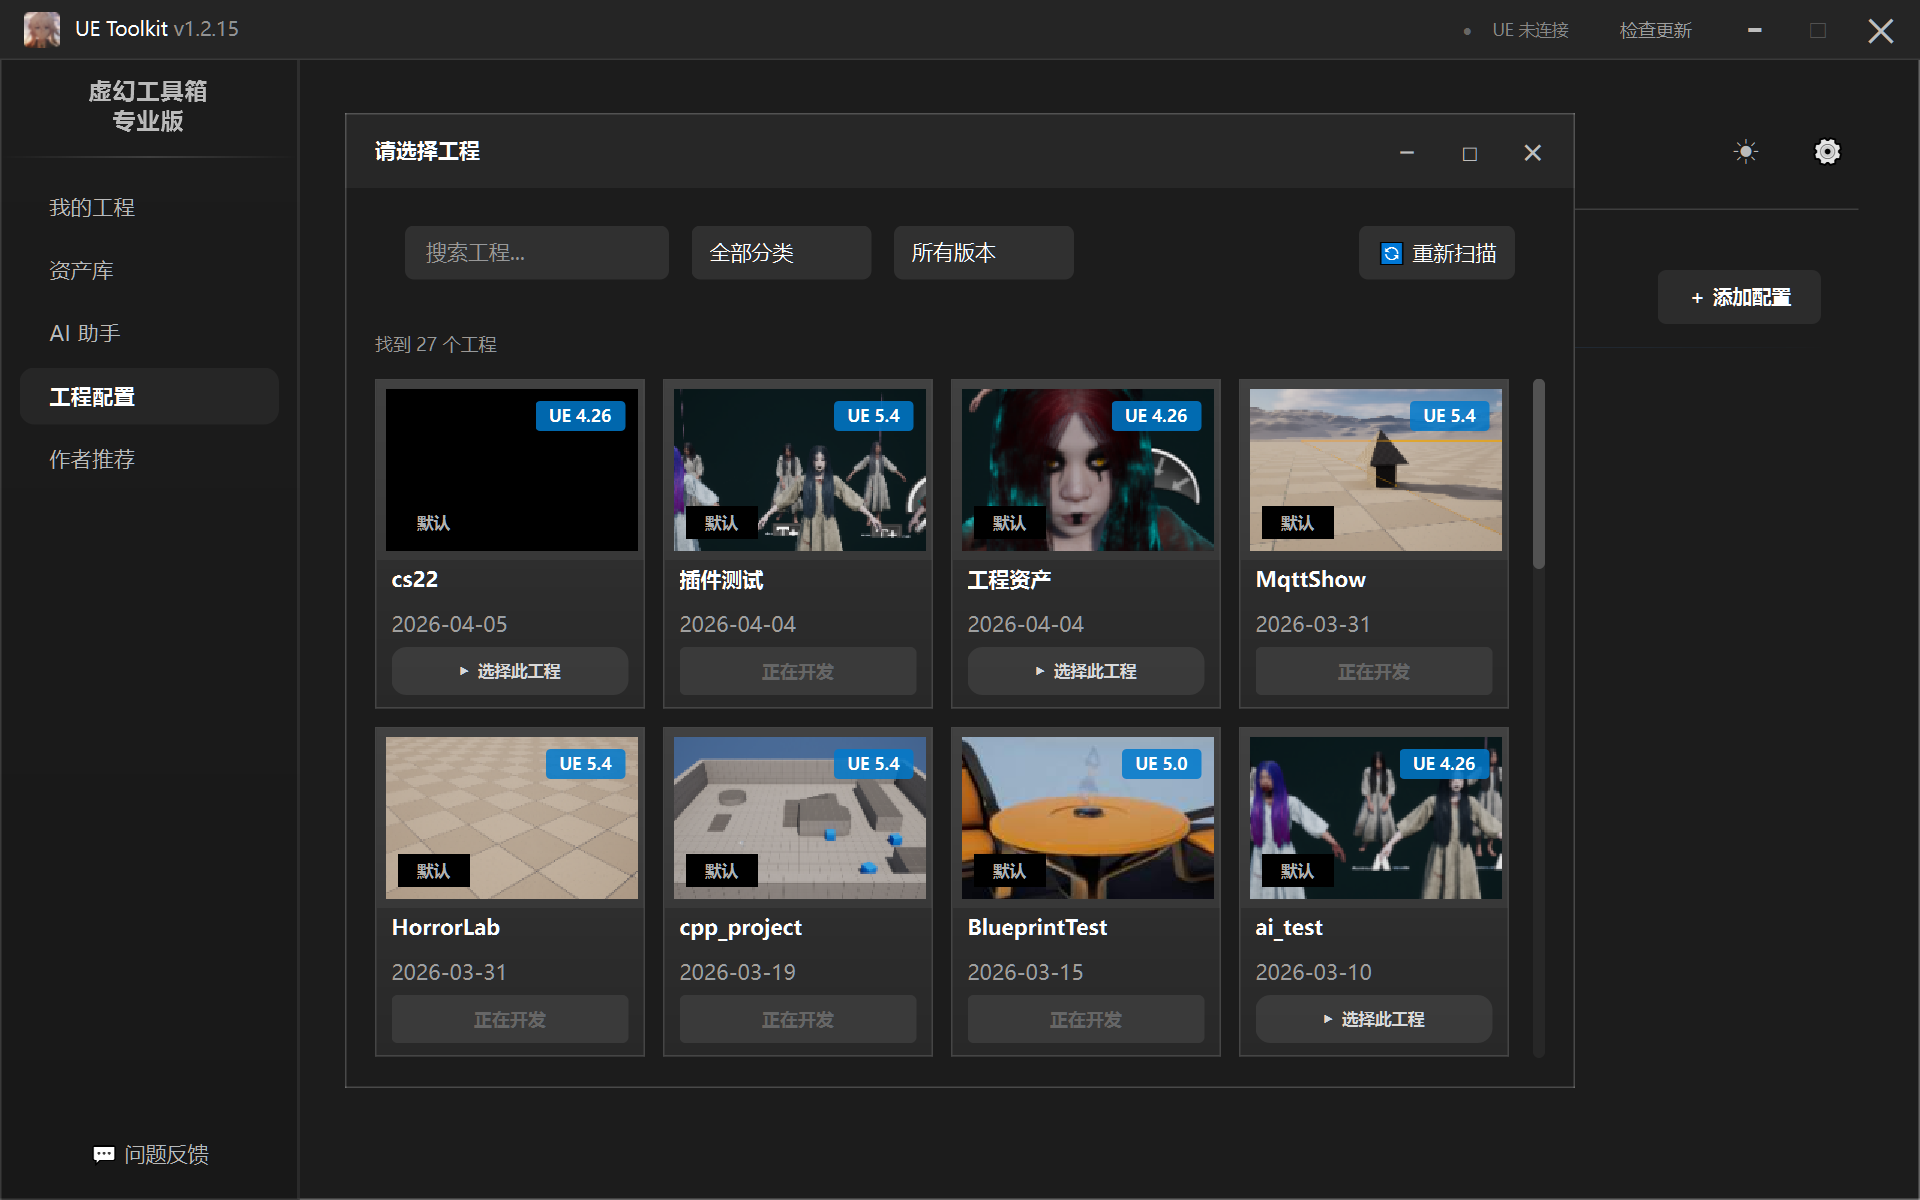Screen dimensions: 1920x1200
Task: Click 检查更新 in the title bar
Action: click(x=1655, y=30)
